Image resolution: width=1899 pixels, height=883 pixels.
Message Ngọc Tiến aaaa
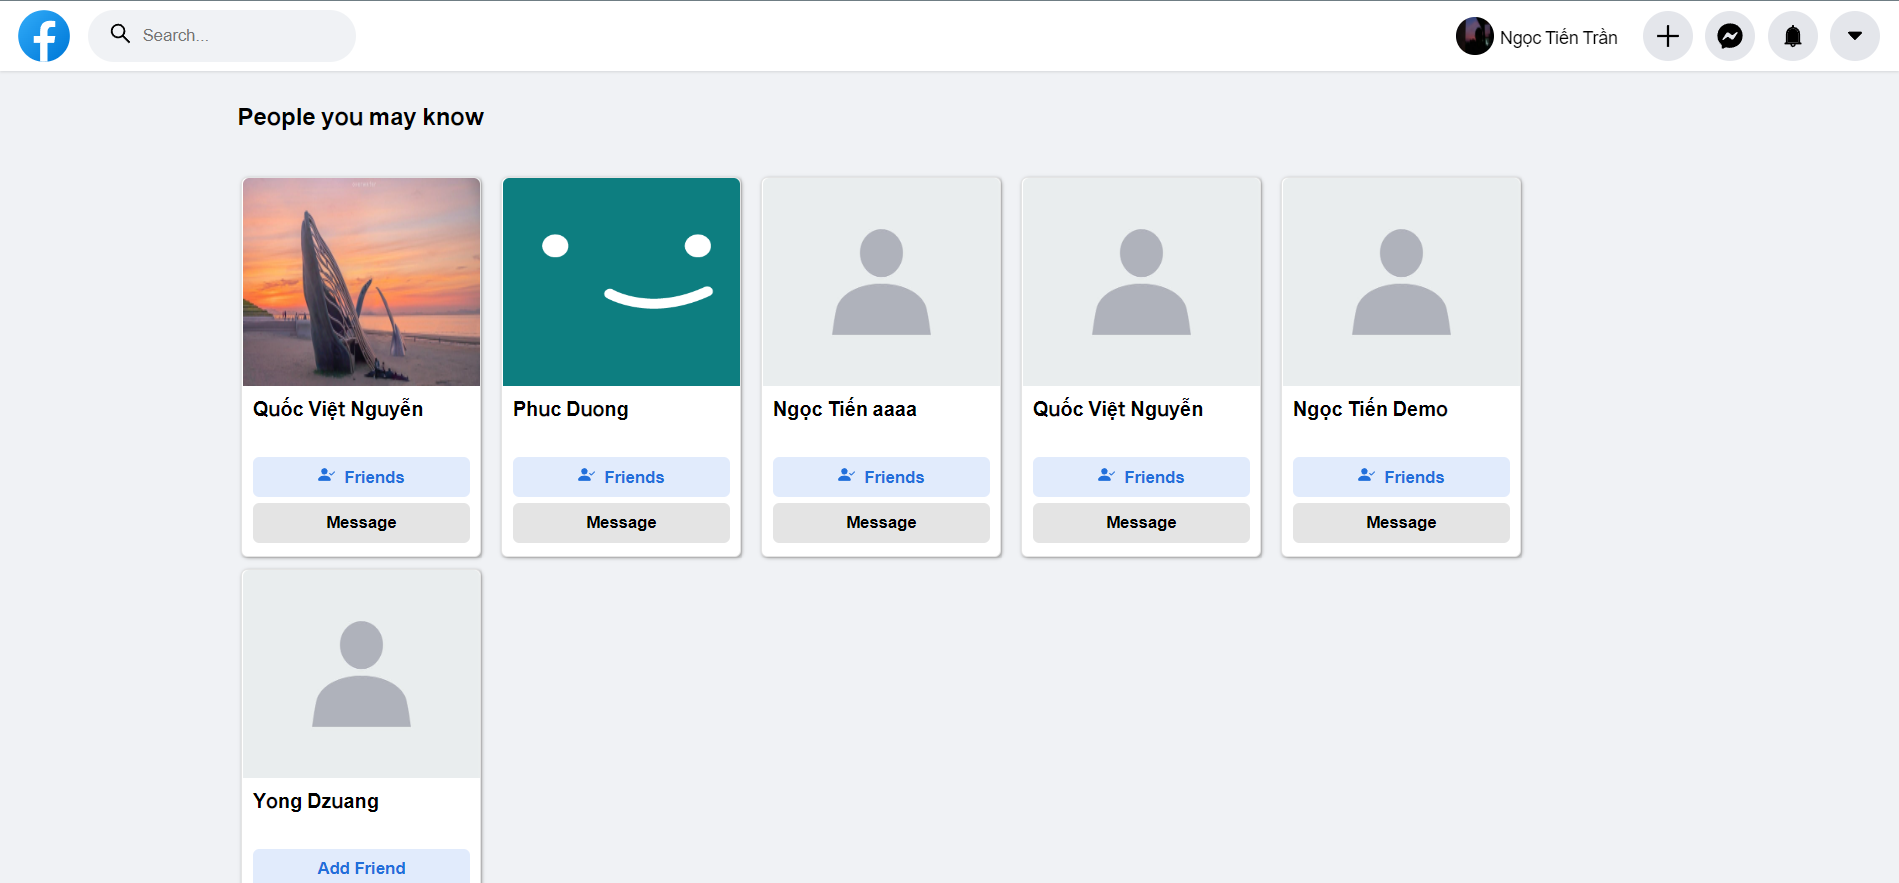click(x=882, y=523)
